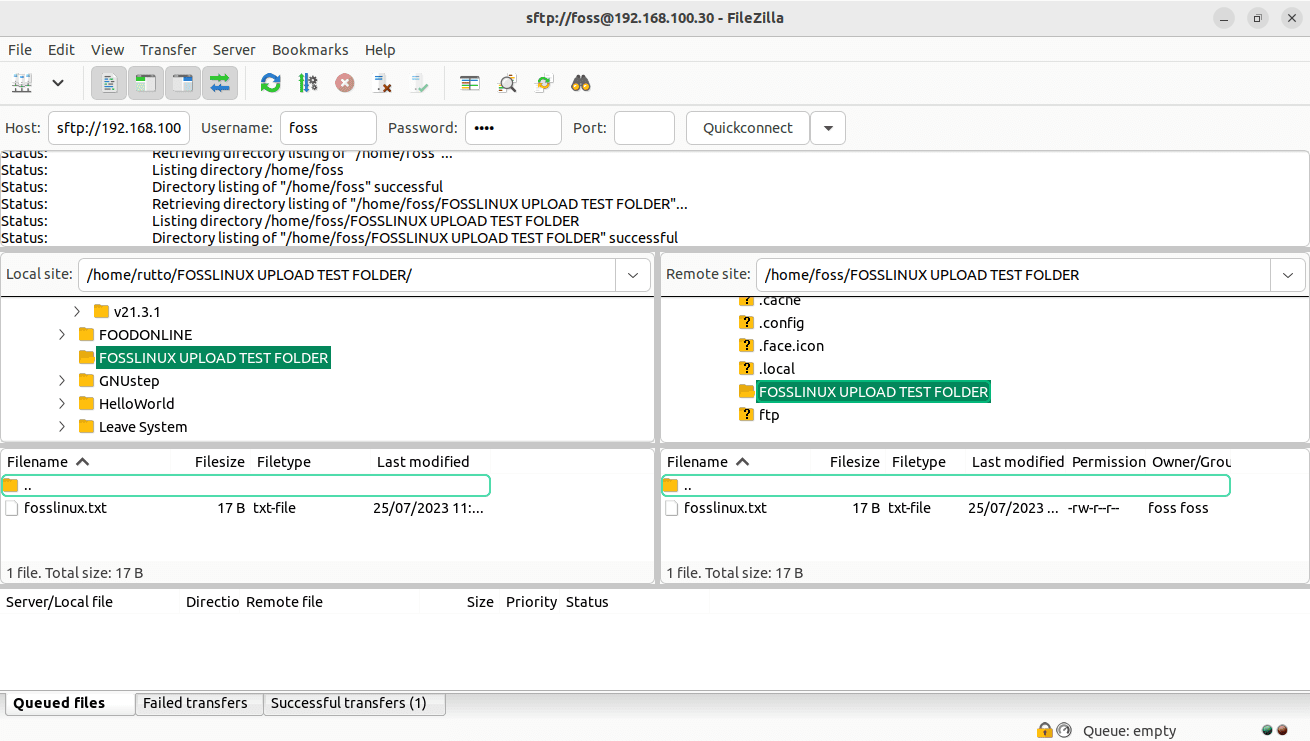Screen dimensions: 1310x741
Task: Click the Port input field
Action: (x=644, y=128)
